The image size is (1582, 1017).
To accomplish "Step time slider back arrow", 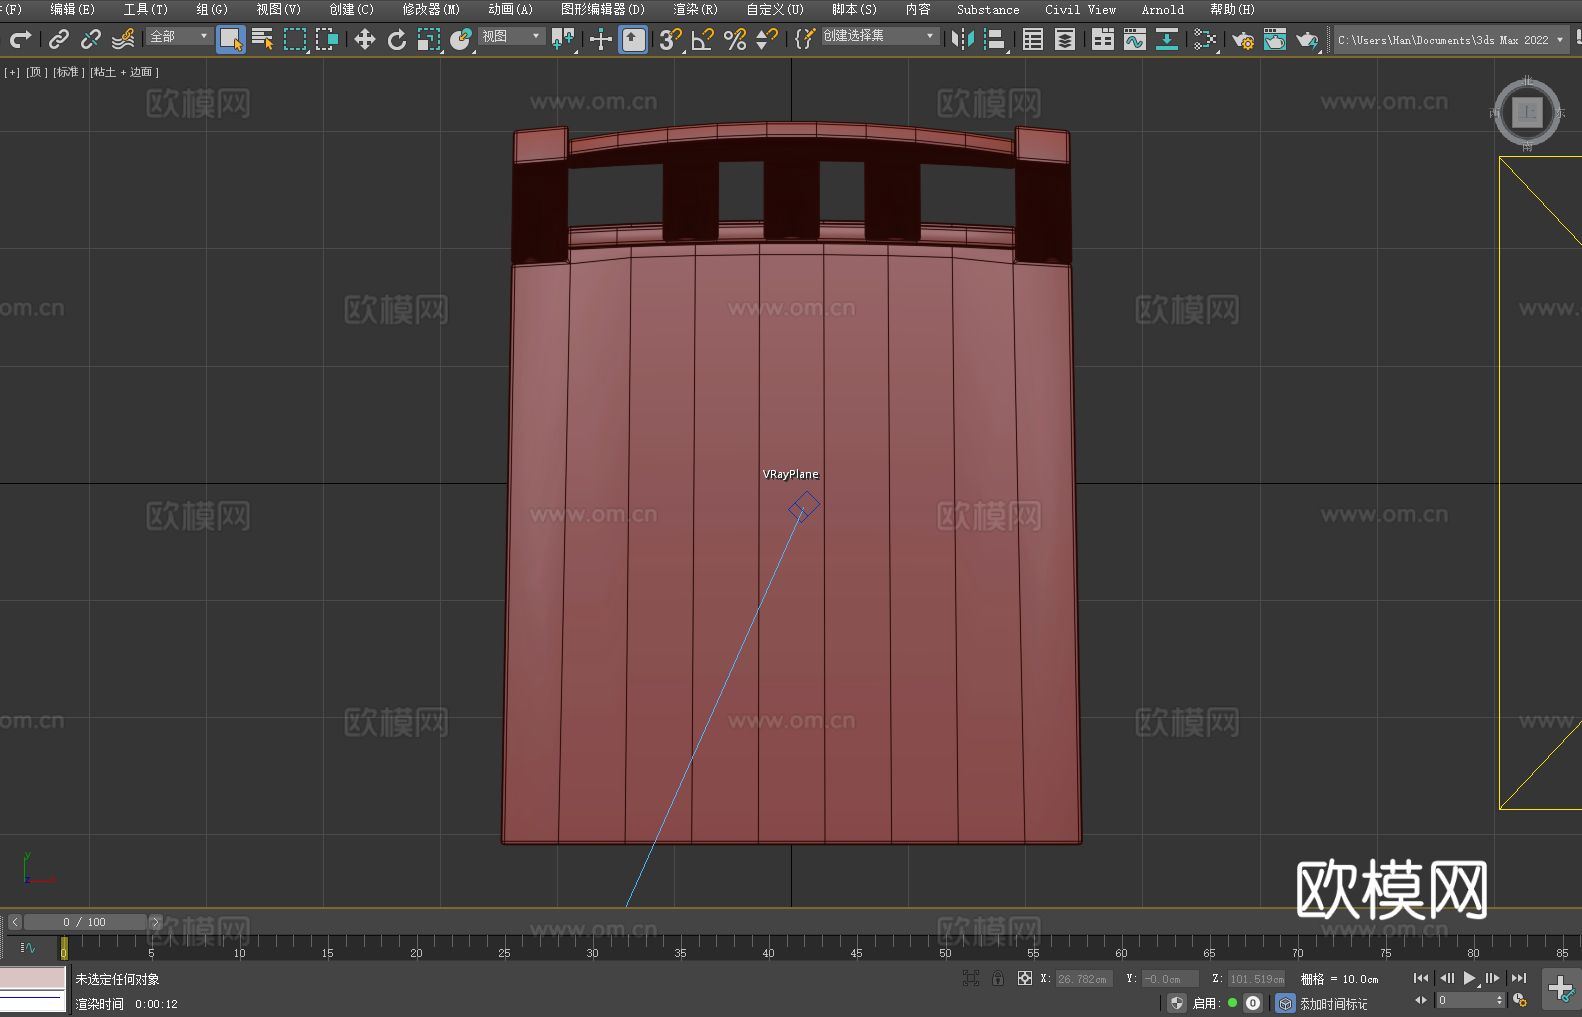I will [x=14, y=922].
